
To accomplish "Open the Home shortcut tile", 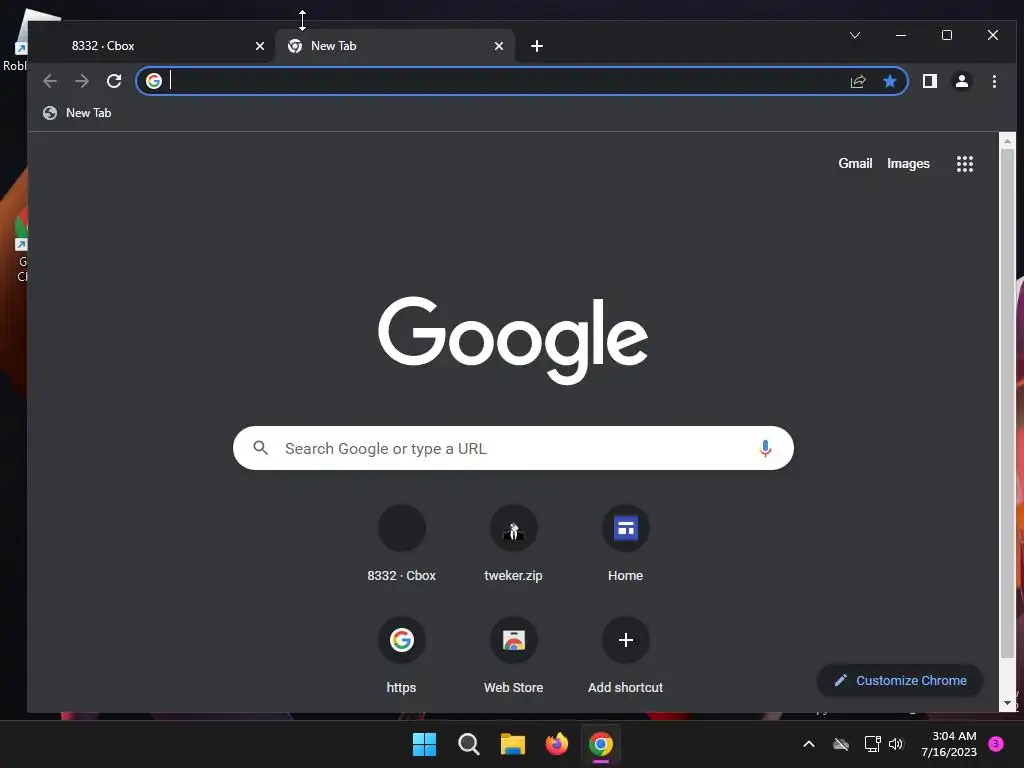I will point(625,543).
